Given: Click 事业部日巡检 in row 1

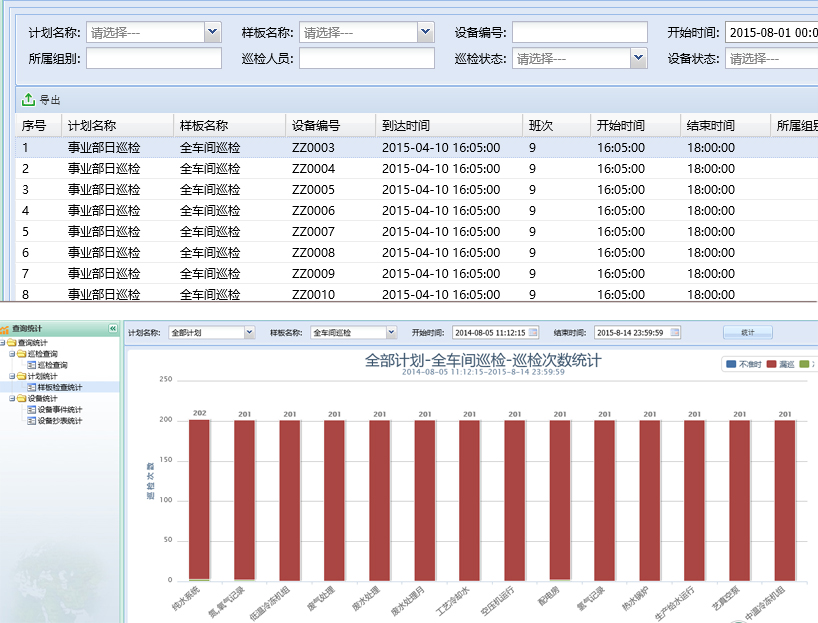Looking at the screenshot, I should [104, 148].
